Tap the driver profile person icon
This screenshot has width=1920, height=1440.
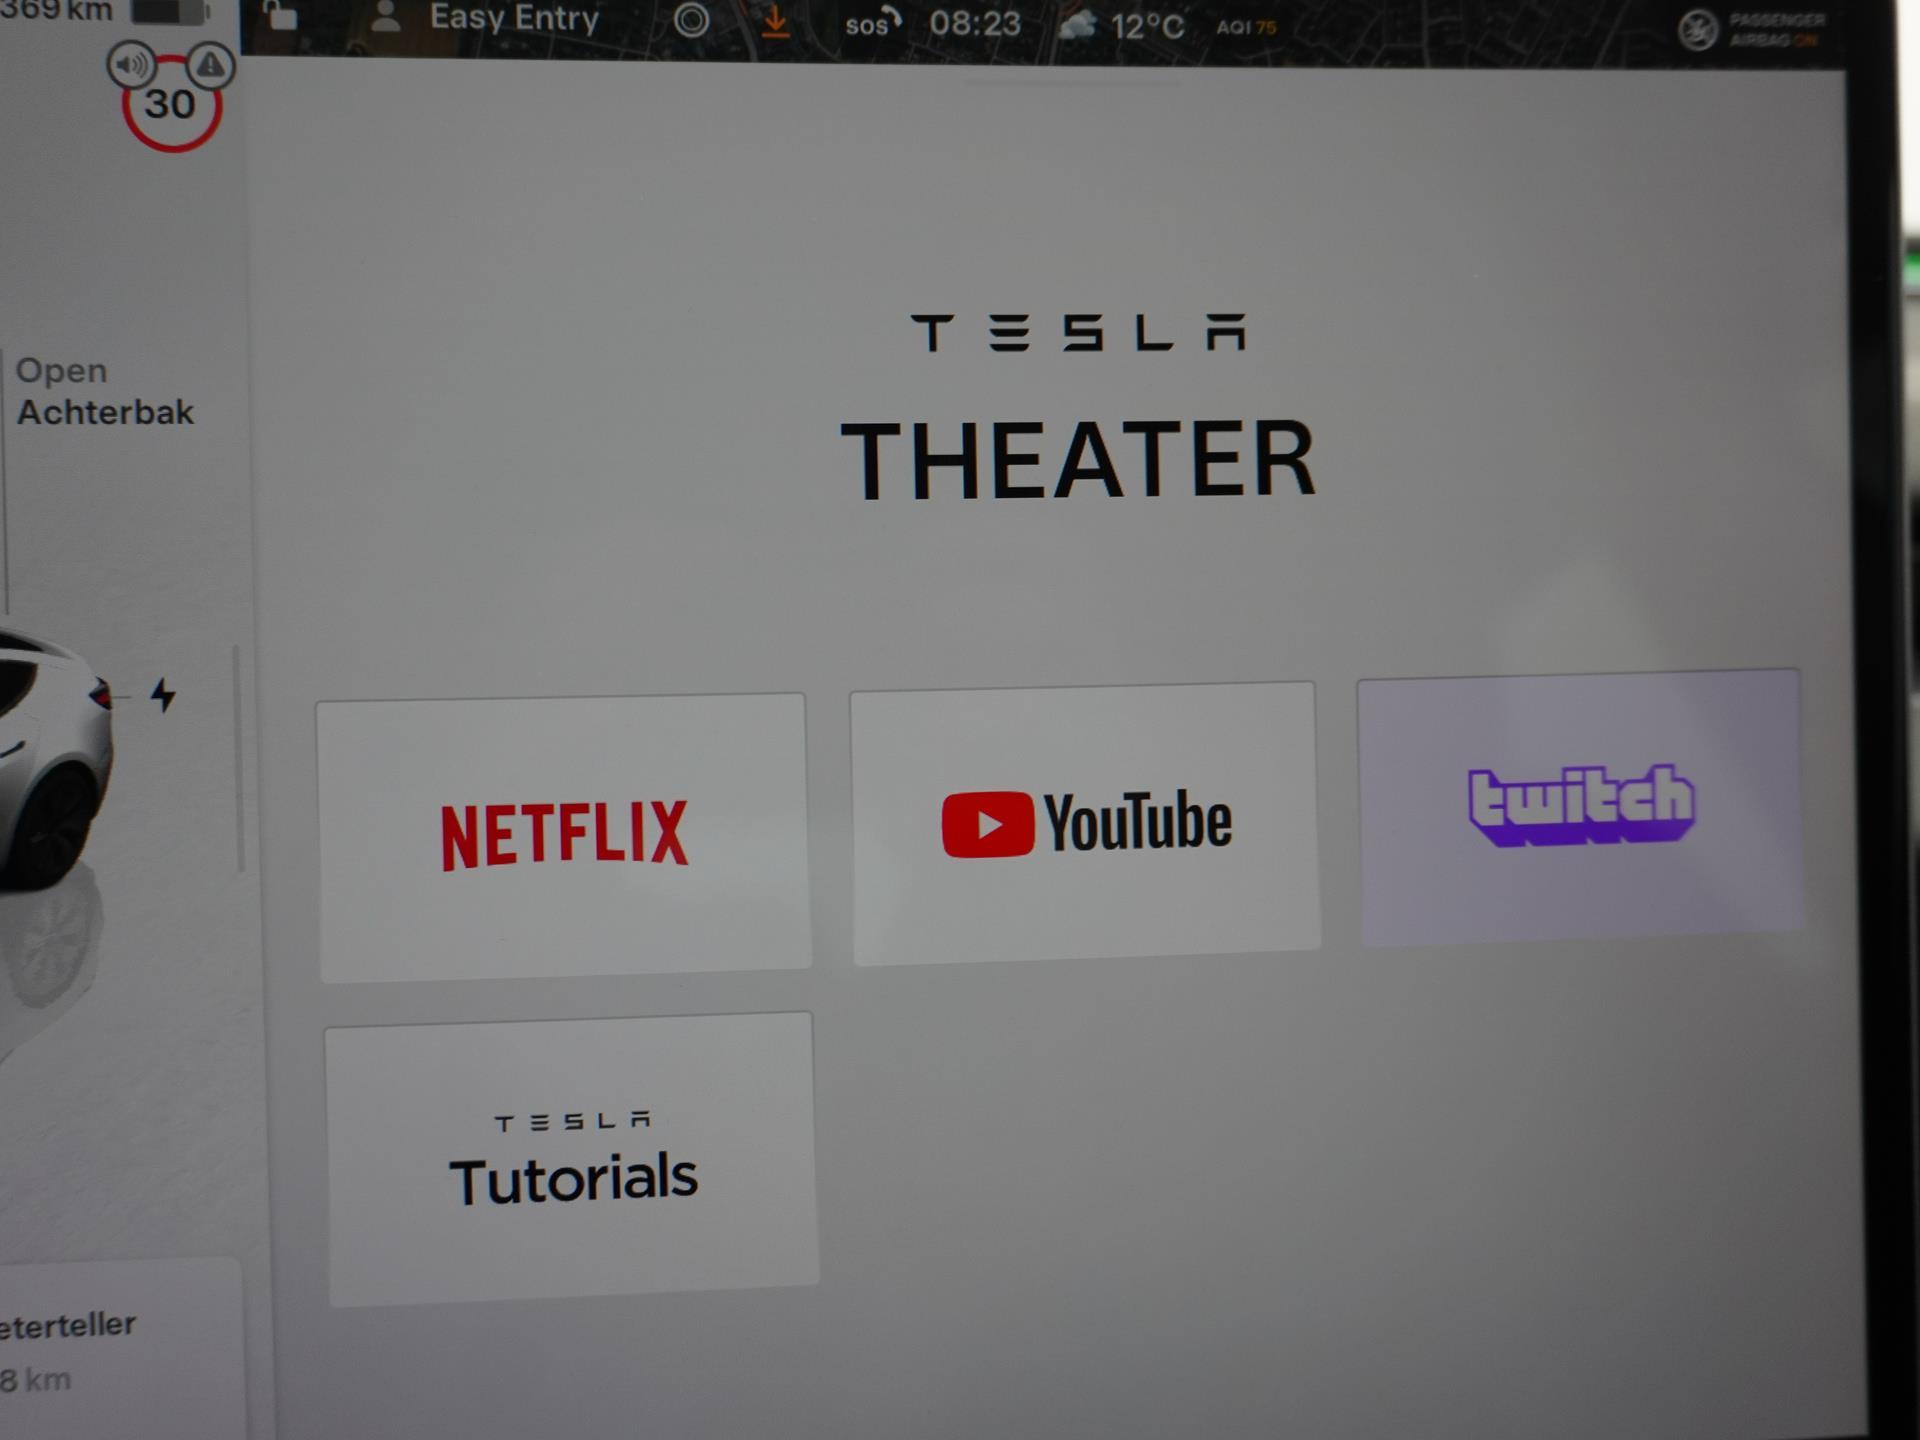(386, 17)
